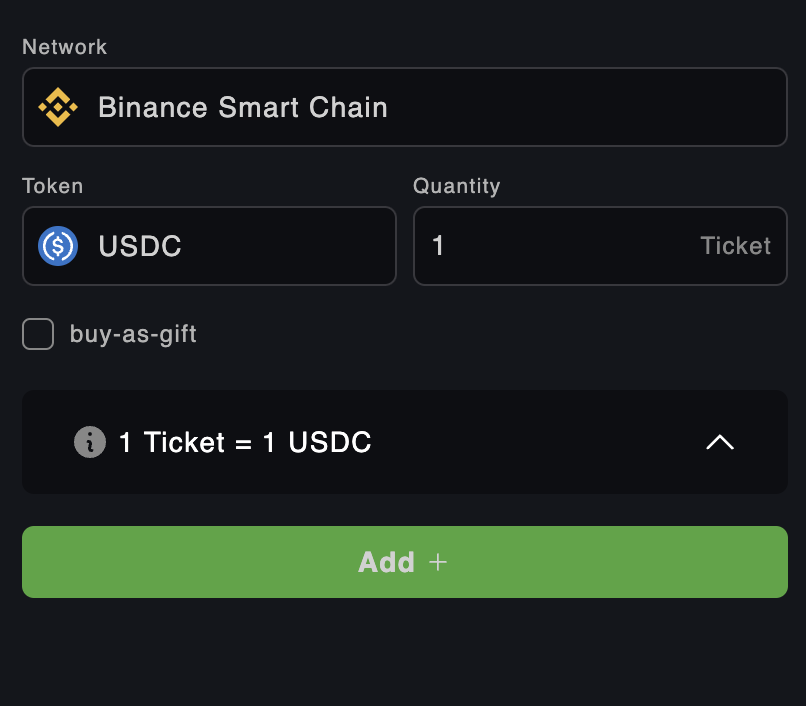Click the quantity value "1"

coord(438,246)
